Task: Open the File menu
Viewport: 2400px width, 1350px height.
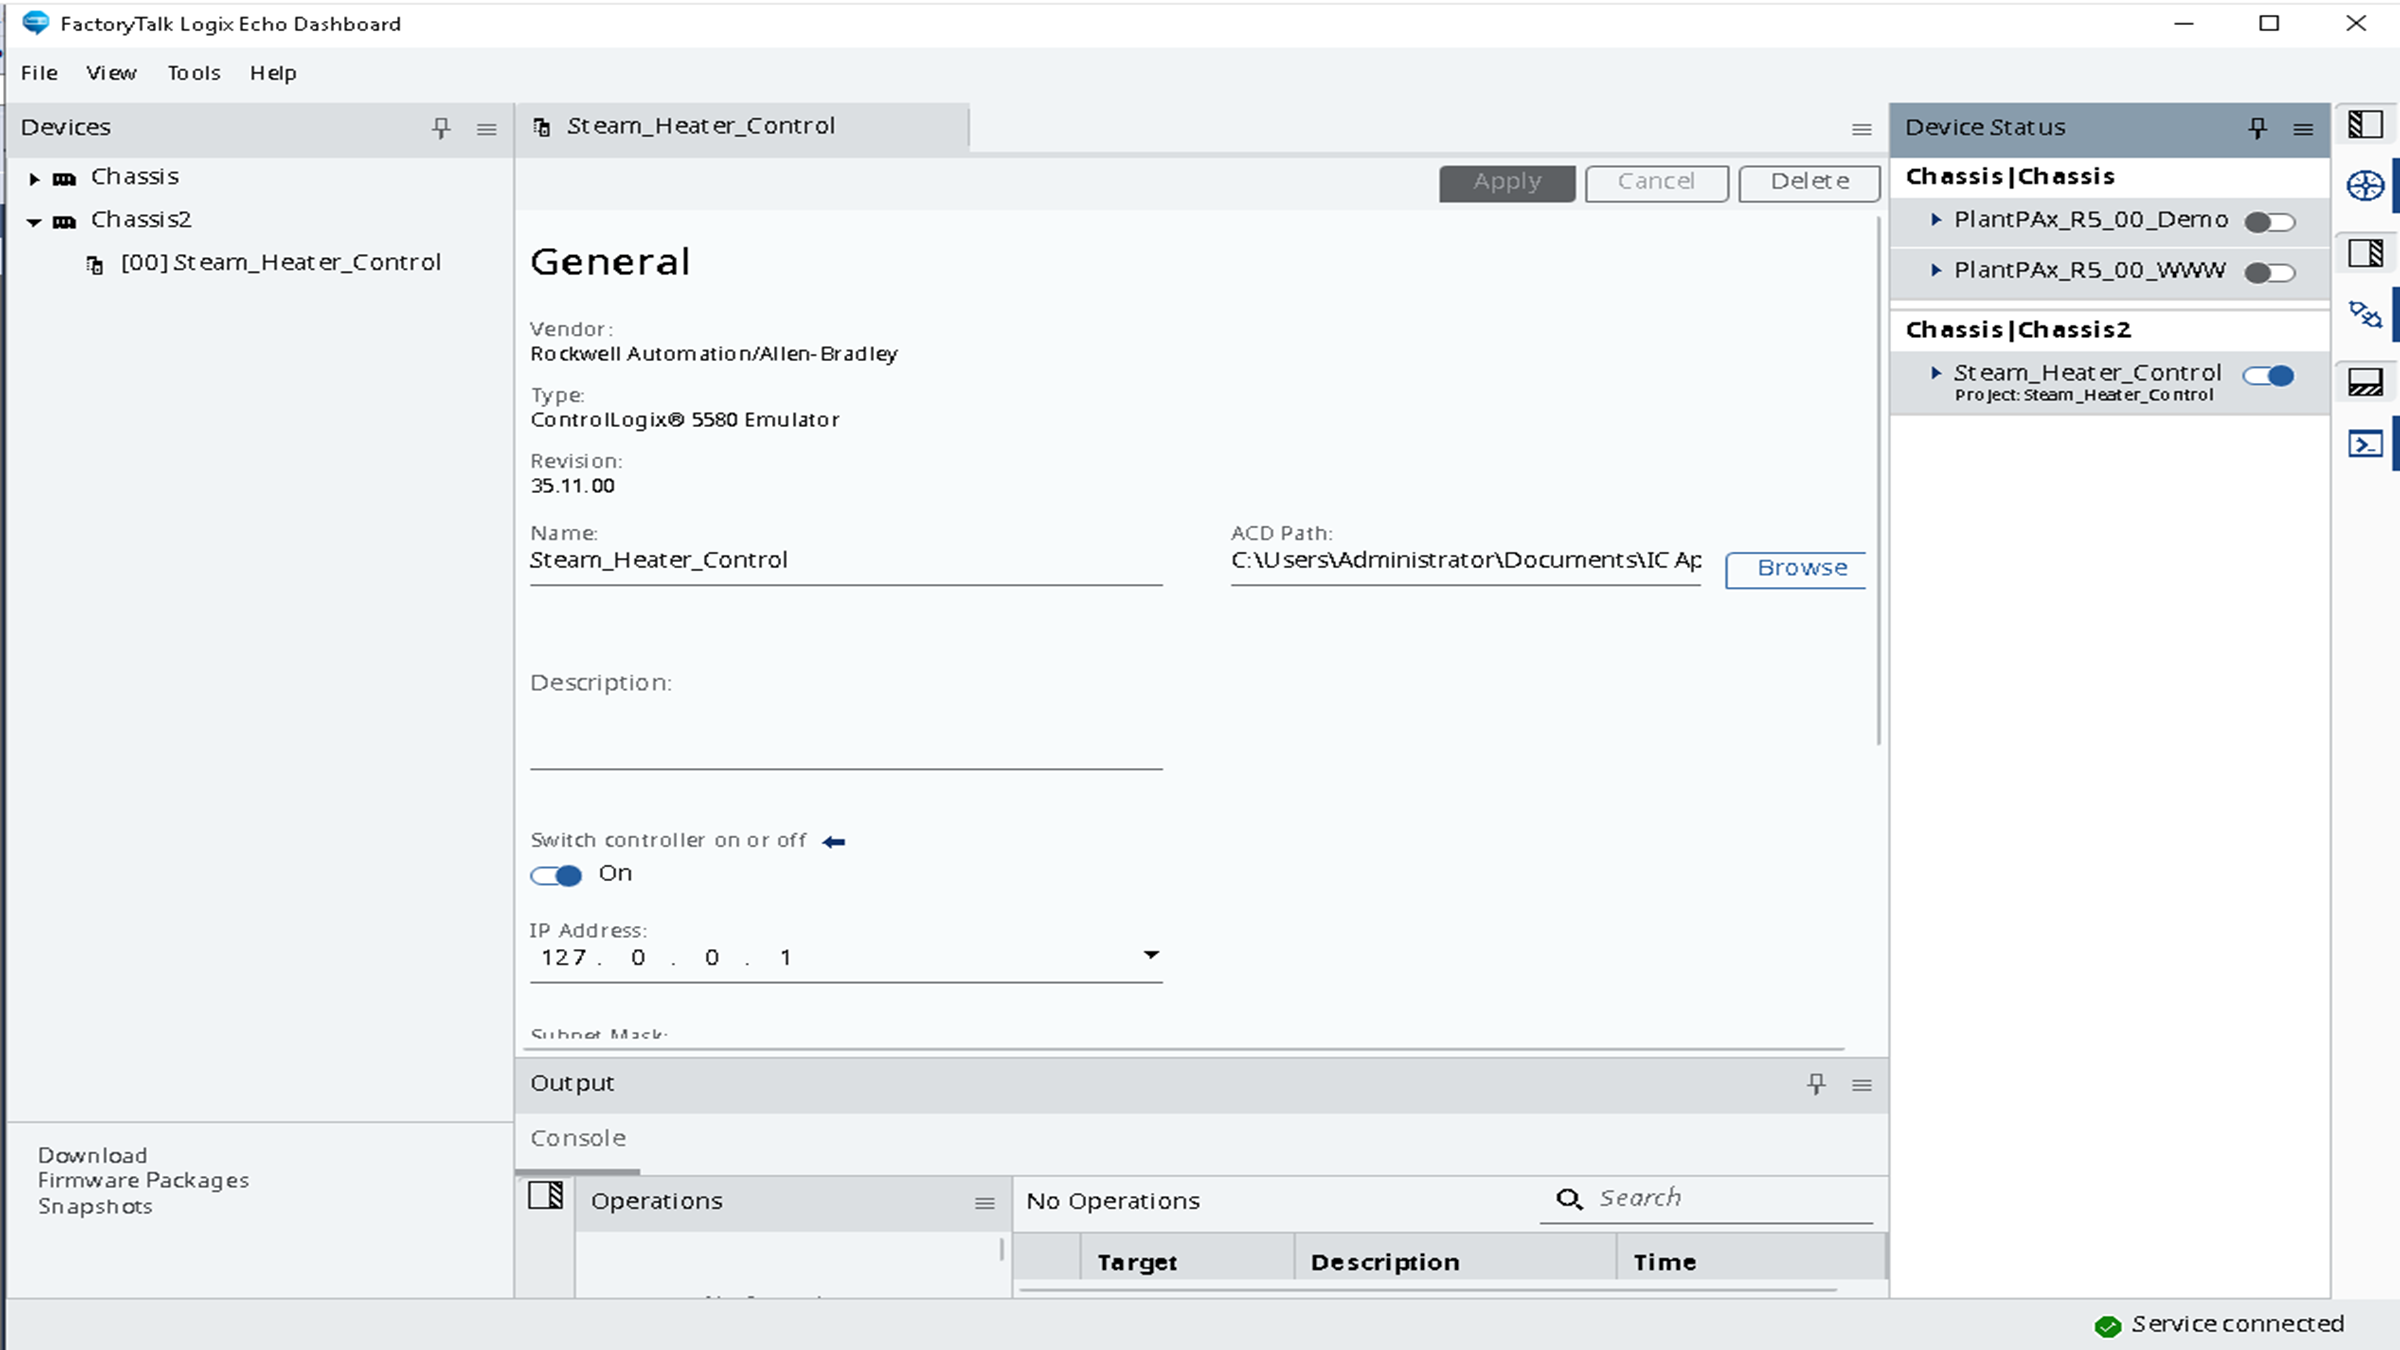Action: [39, 73]
